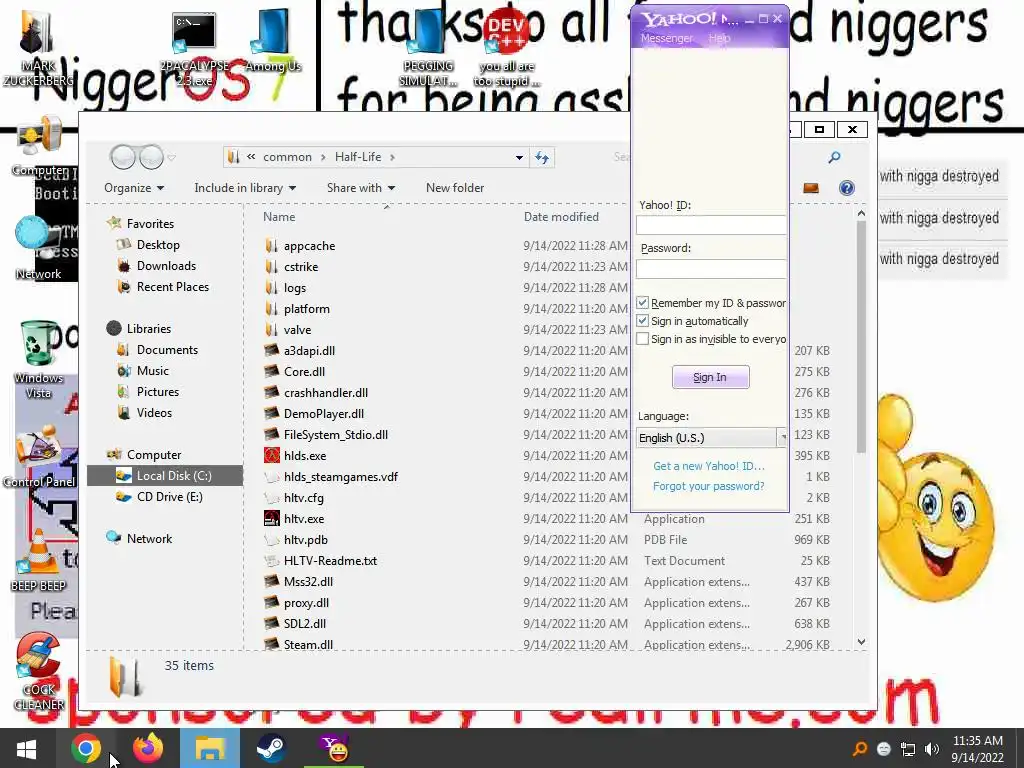The height and width of the screenshot is (768, 1024).
Task: Sort files by Date modified column
Action: pyautogui.click(x=561, y=217)
